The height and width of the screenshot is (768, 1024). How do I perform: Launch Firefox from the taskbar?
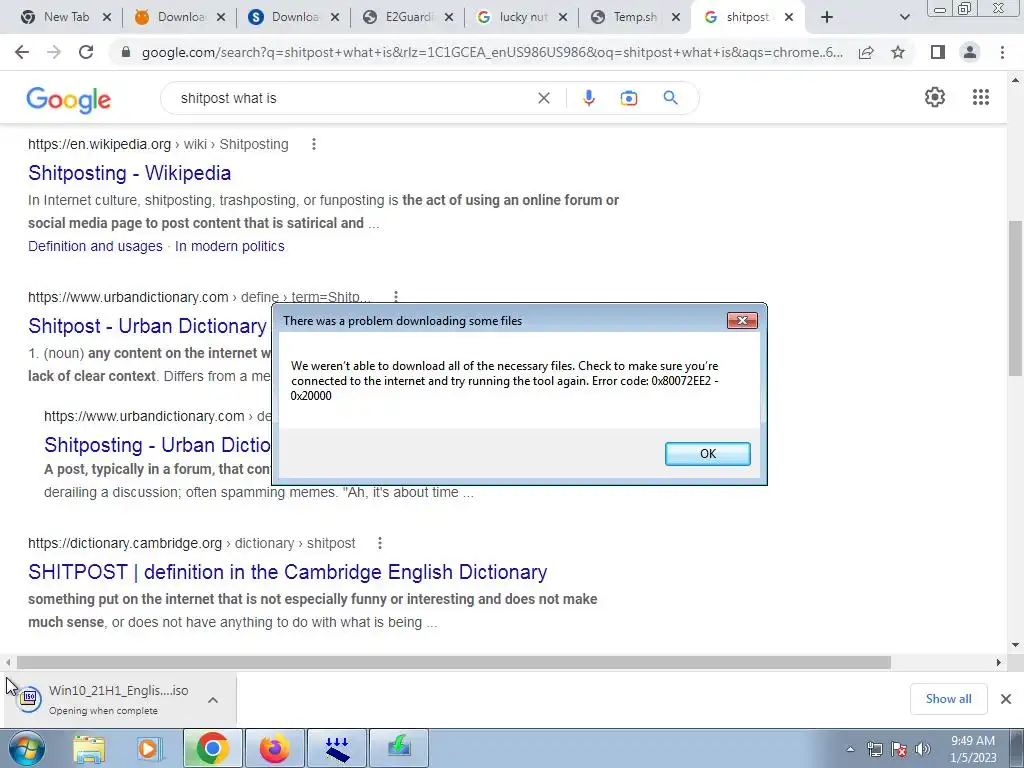tap(274, 748)
